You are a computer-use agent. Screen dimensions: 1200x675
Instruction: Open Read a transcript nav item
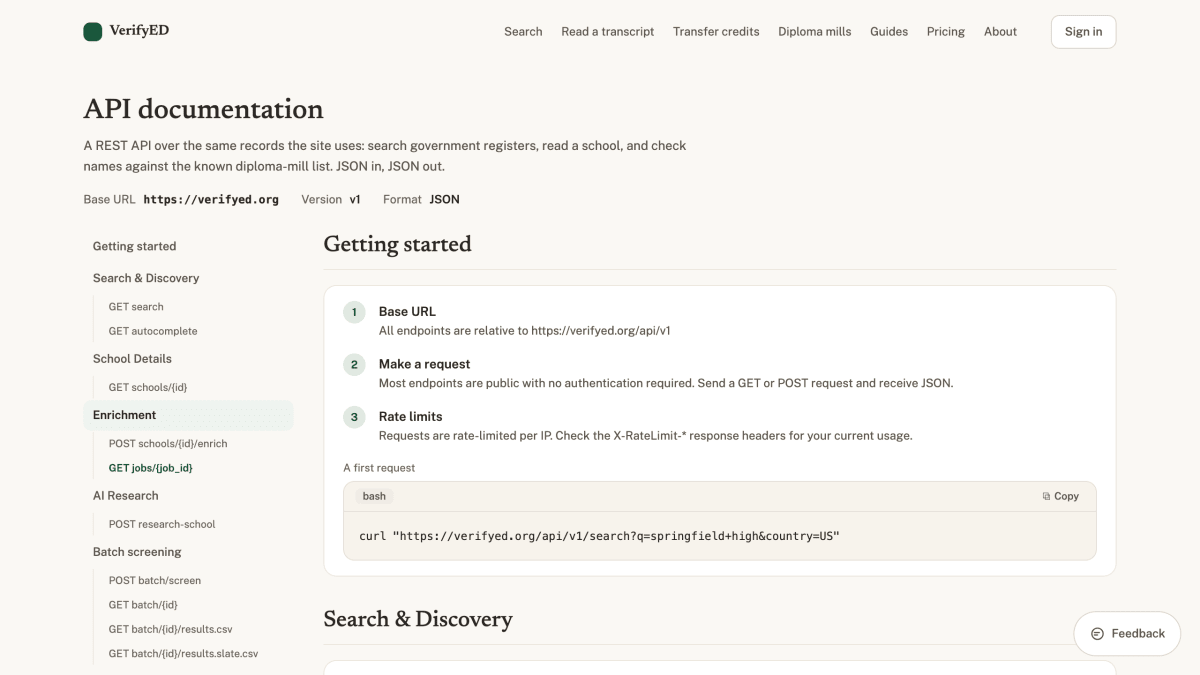[608, 32]
